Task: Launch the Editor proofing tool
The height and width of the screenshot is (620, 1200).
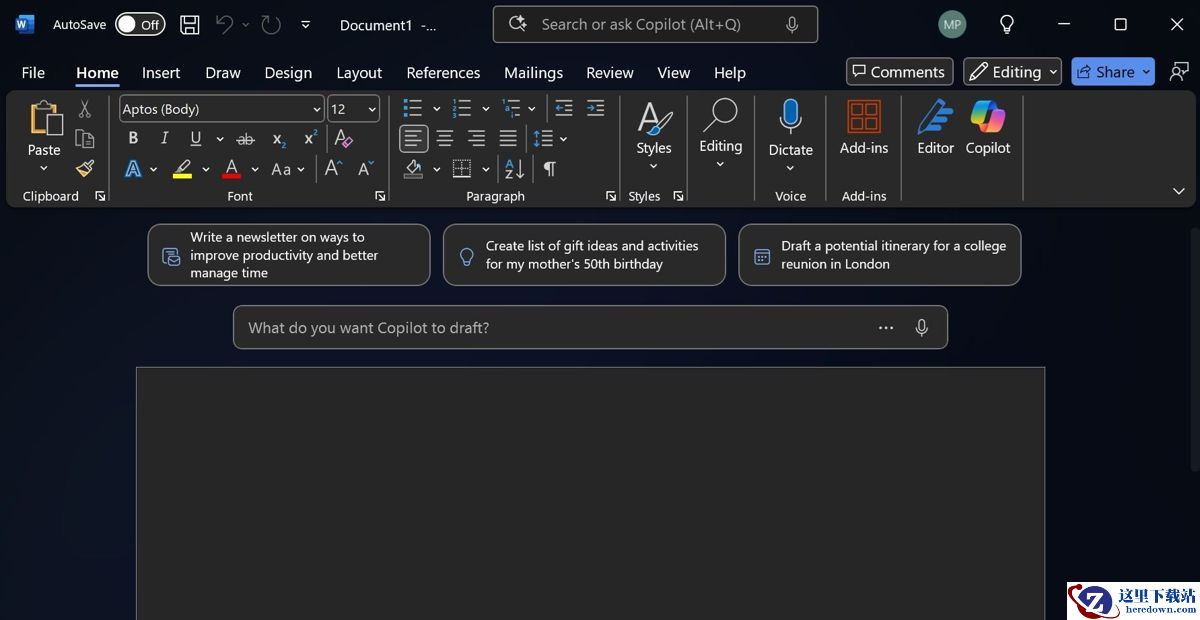Action: pyautogui.click(x=935, y=128)
